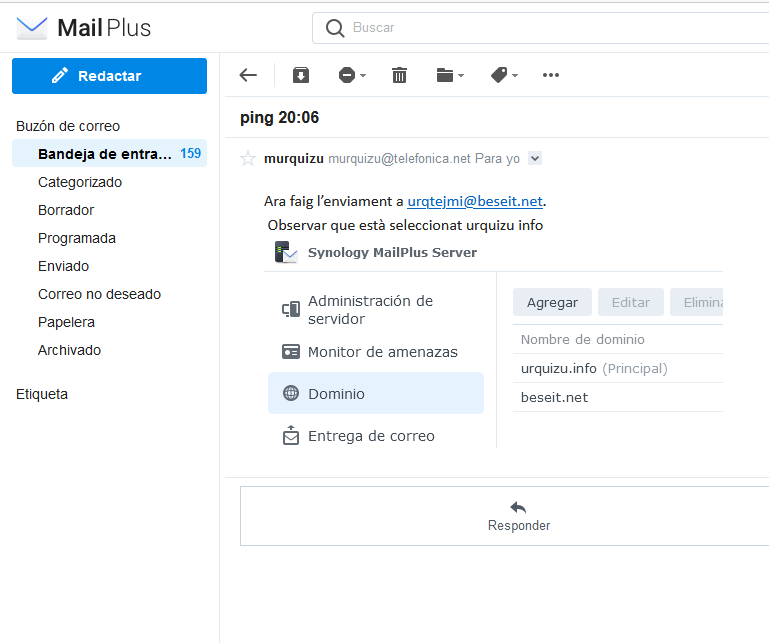Screen dimensions: 769x643
Task: Star the message from murquizu
Action: 248,158
